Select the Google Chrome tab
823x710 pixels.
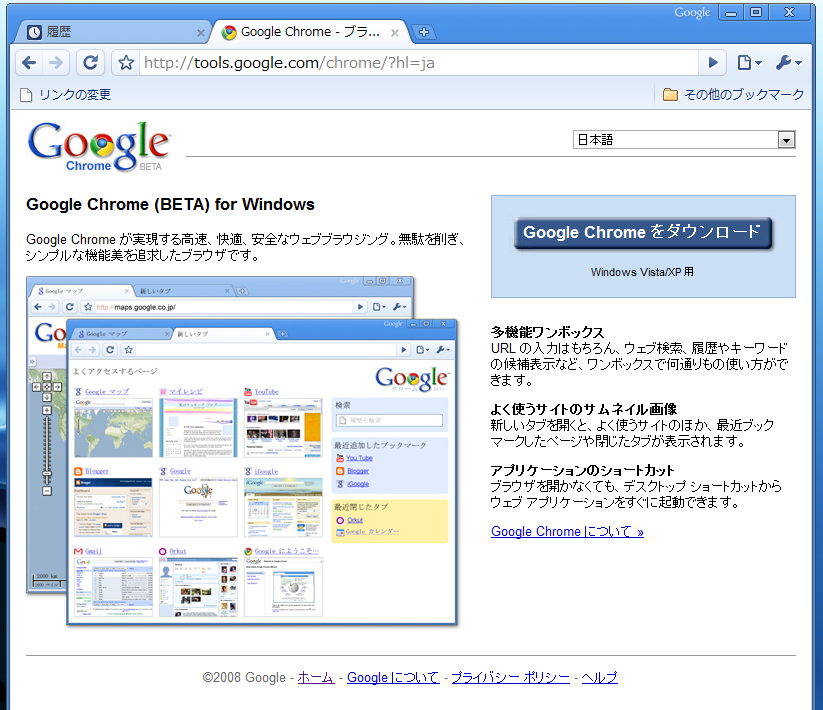pos(310,32)
